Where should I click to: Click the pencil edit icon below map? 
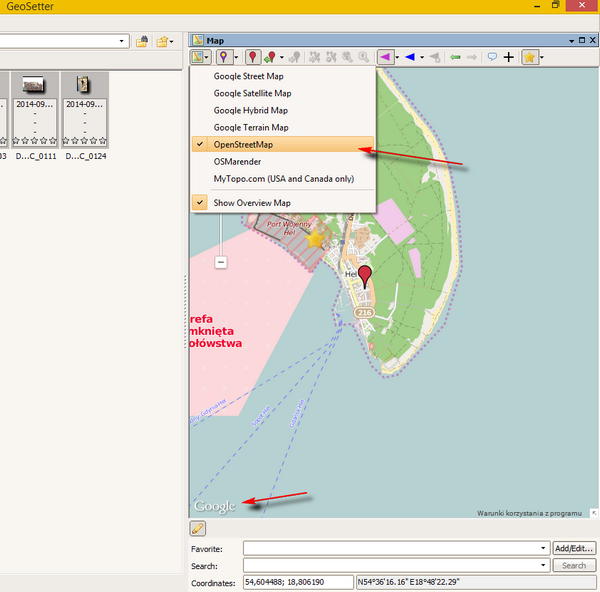point(197,529)
